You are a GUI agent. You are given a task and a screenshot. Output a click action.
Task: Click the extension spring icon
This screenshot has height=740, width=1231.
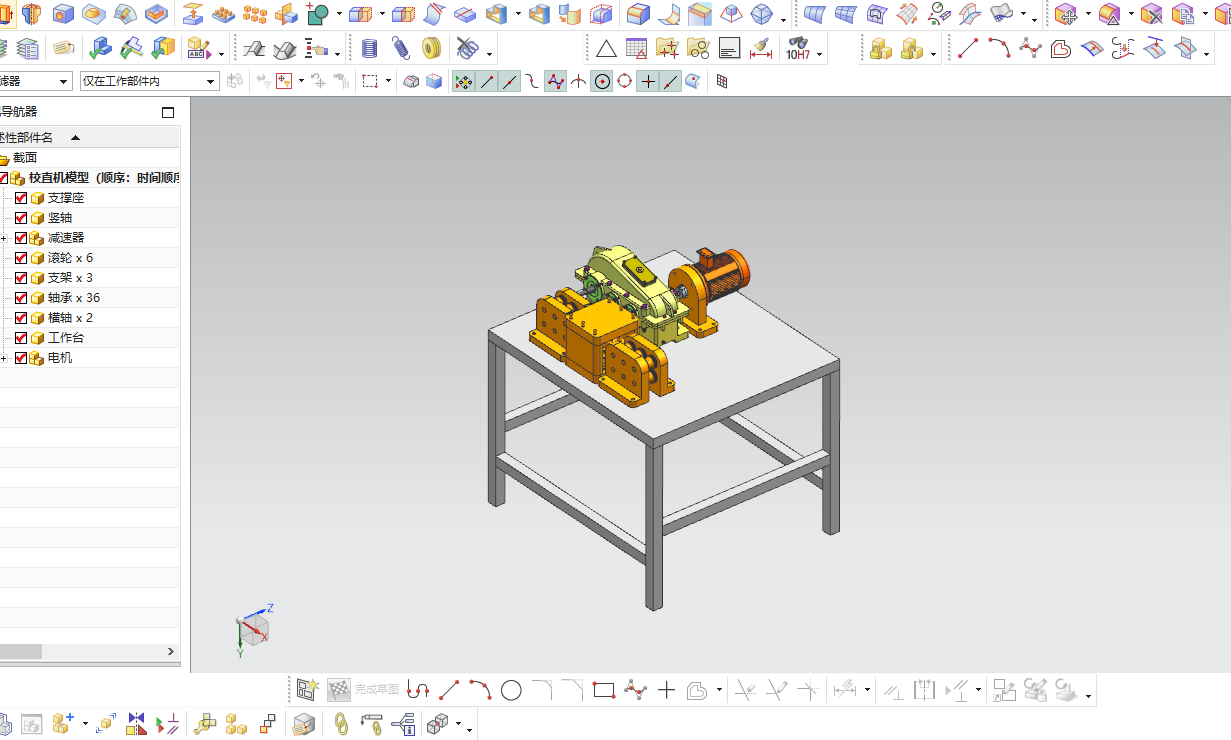click(401, 48)
